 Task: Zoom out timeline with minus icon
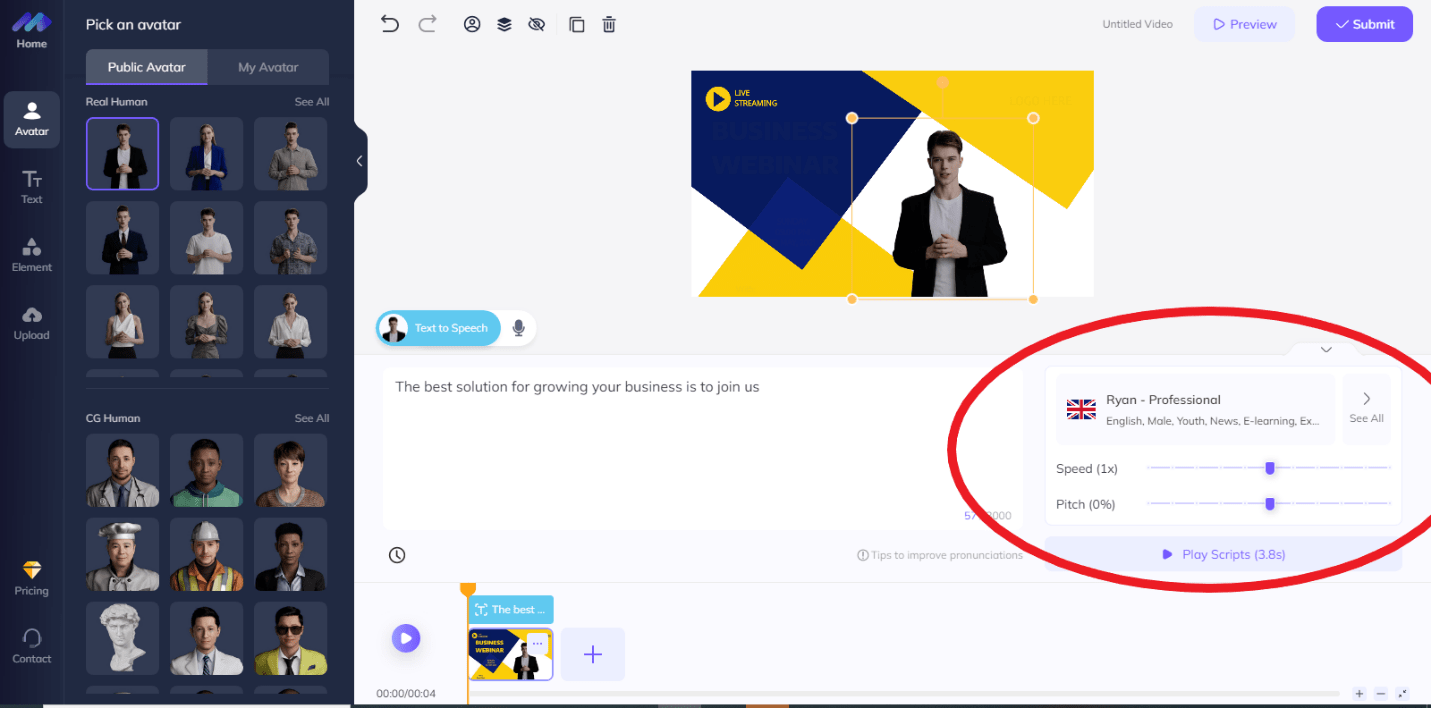coord(1381,694)
